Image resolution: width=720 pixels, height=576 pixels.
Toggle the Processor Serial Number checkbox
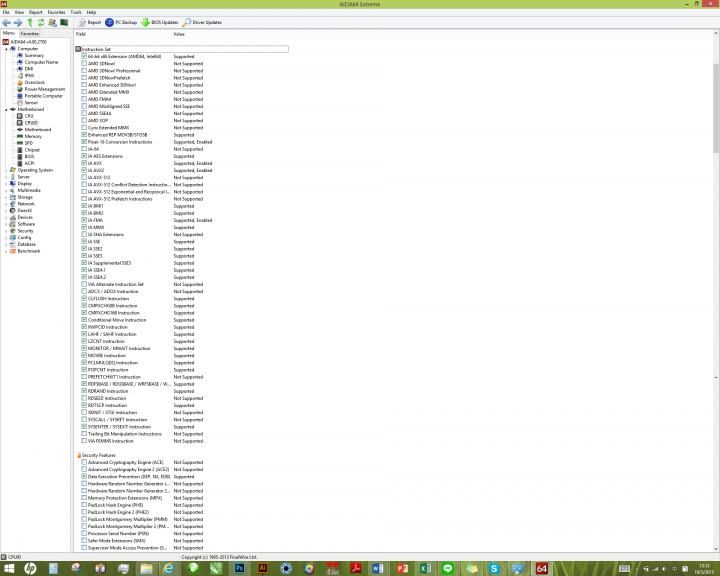[x=84, y=533]
